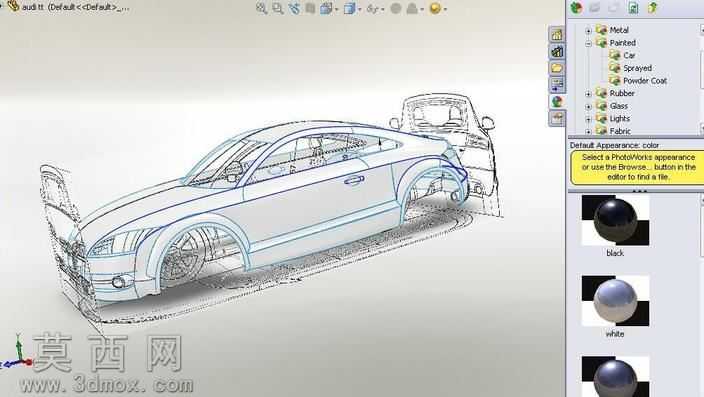Click the Display Style icon

coord(349,8)
